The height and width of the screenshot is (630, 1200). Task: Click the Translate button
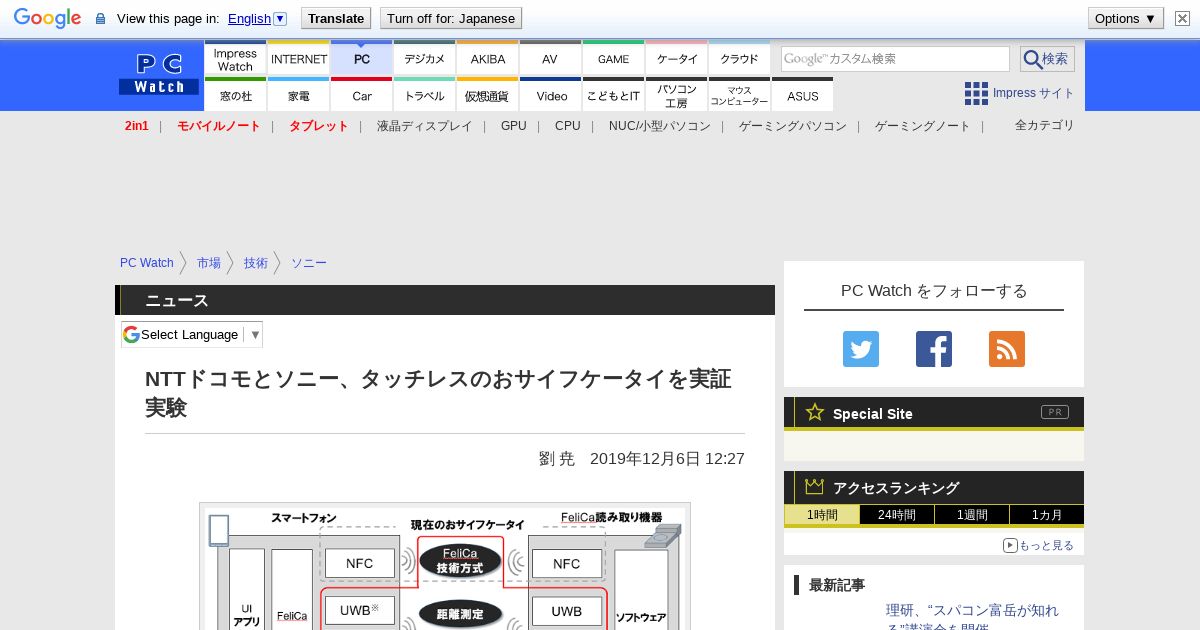tap(335, 18)
